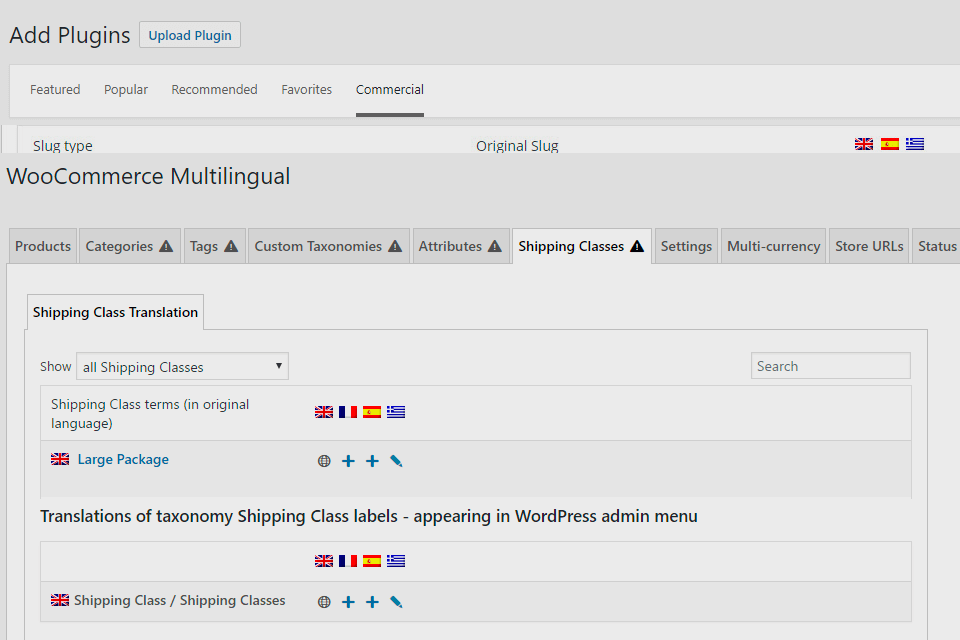Click French flag in Shipping Class terms header
The image size is (960, 640).
(x=348, y=412)
